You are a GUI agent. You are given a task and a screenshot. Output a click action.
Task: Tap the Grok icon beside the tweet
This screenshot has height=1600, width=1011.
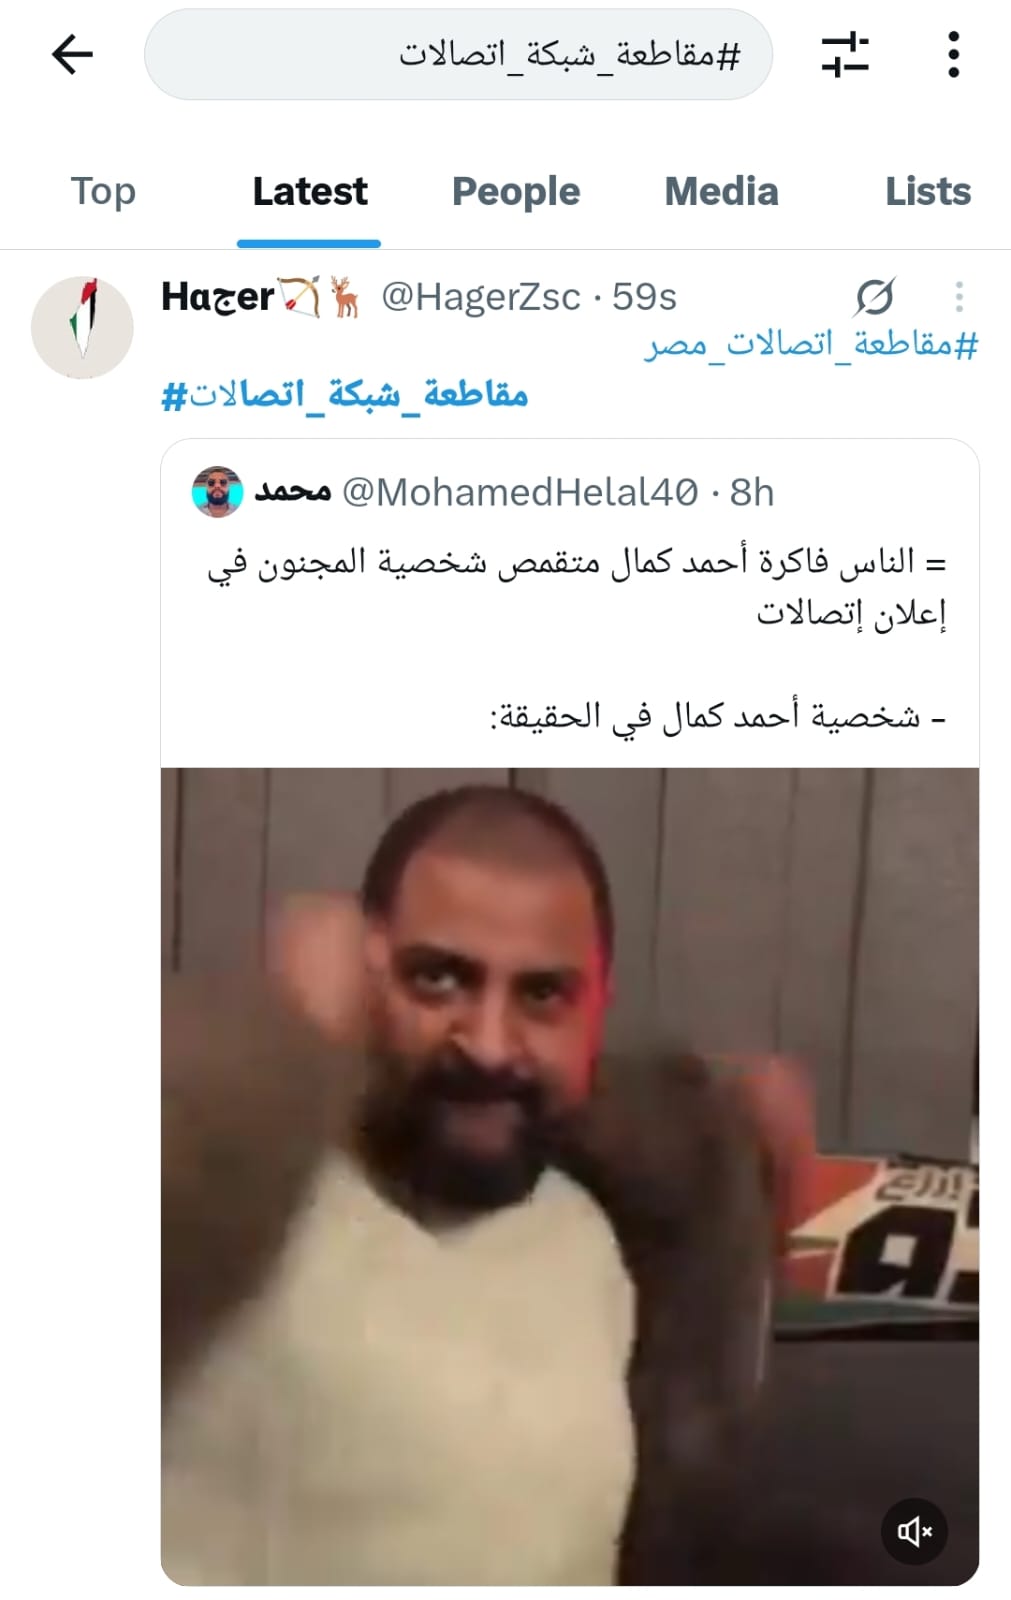[x=875, y=297]
